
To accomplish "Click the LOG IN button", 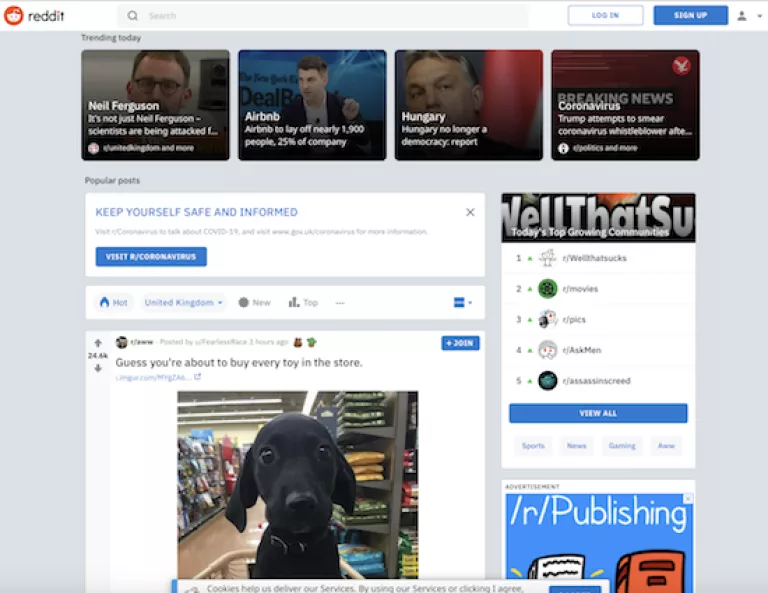I will pos(605,15).
